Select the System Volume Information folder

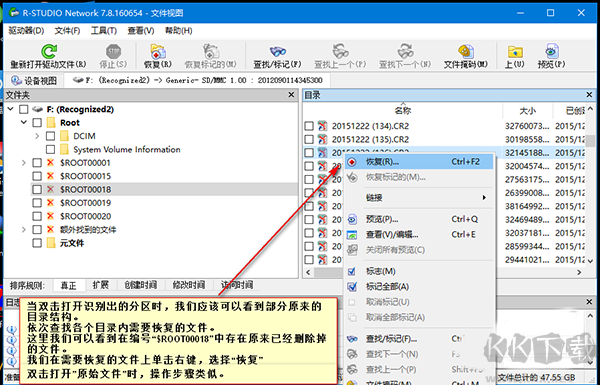point(127,150)
